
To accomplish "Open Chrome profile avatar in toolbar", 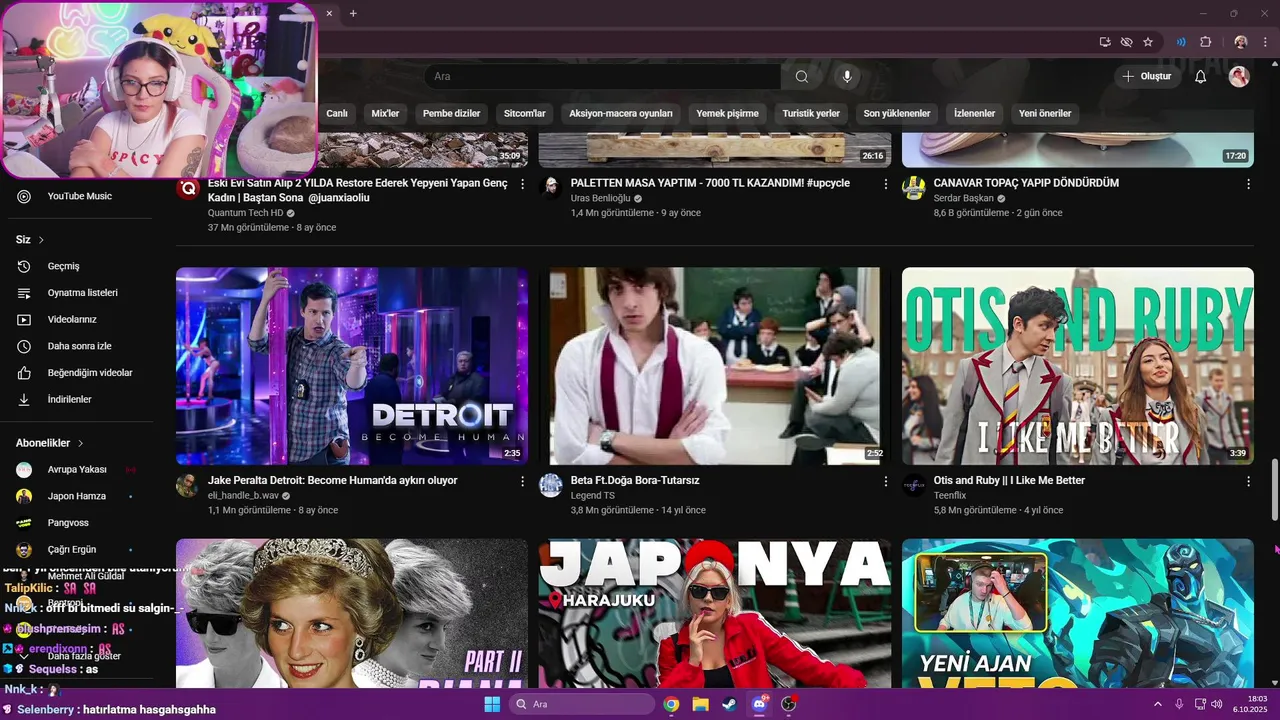I will click(1241, 42).
